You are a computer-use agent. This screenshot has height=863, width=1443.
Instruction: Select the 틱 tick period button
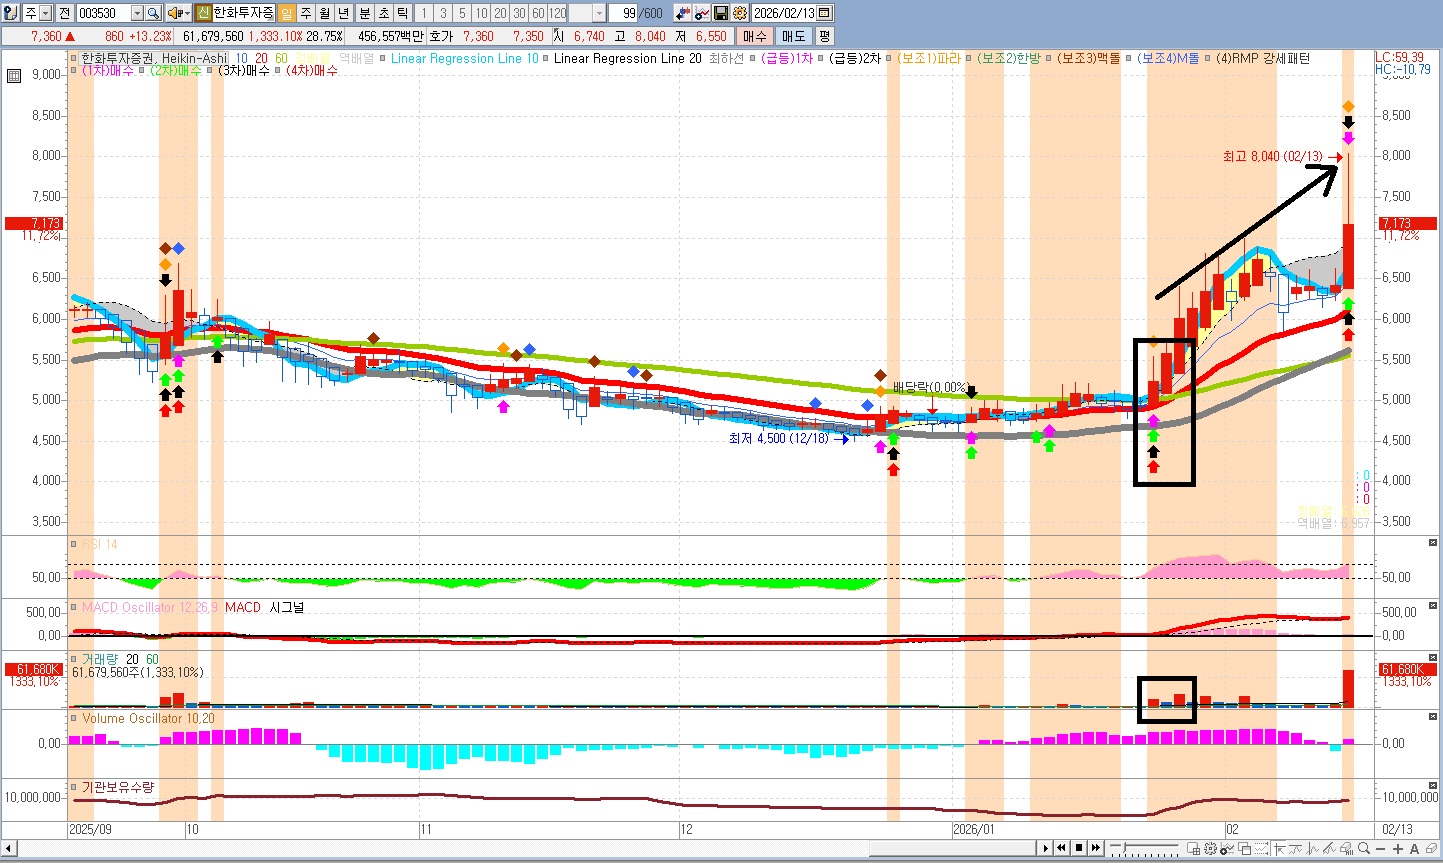402,13
